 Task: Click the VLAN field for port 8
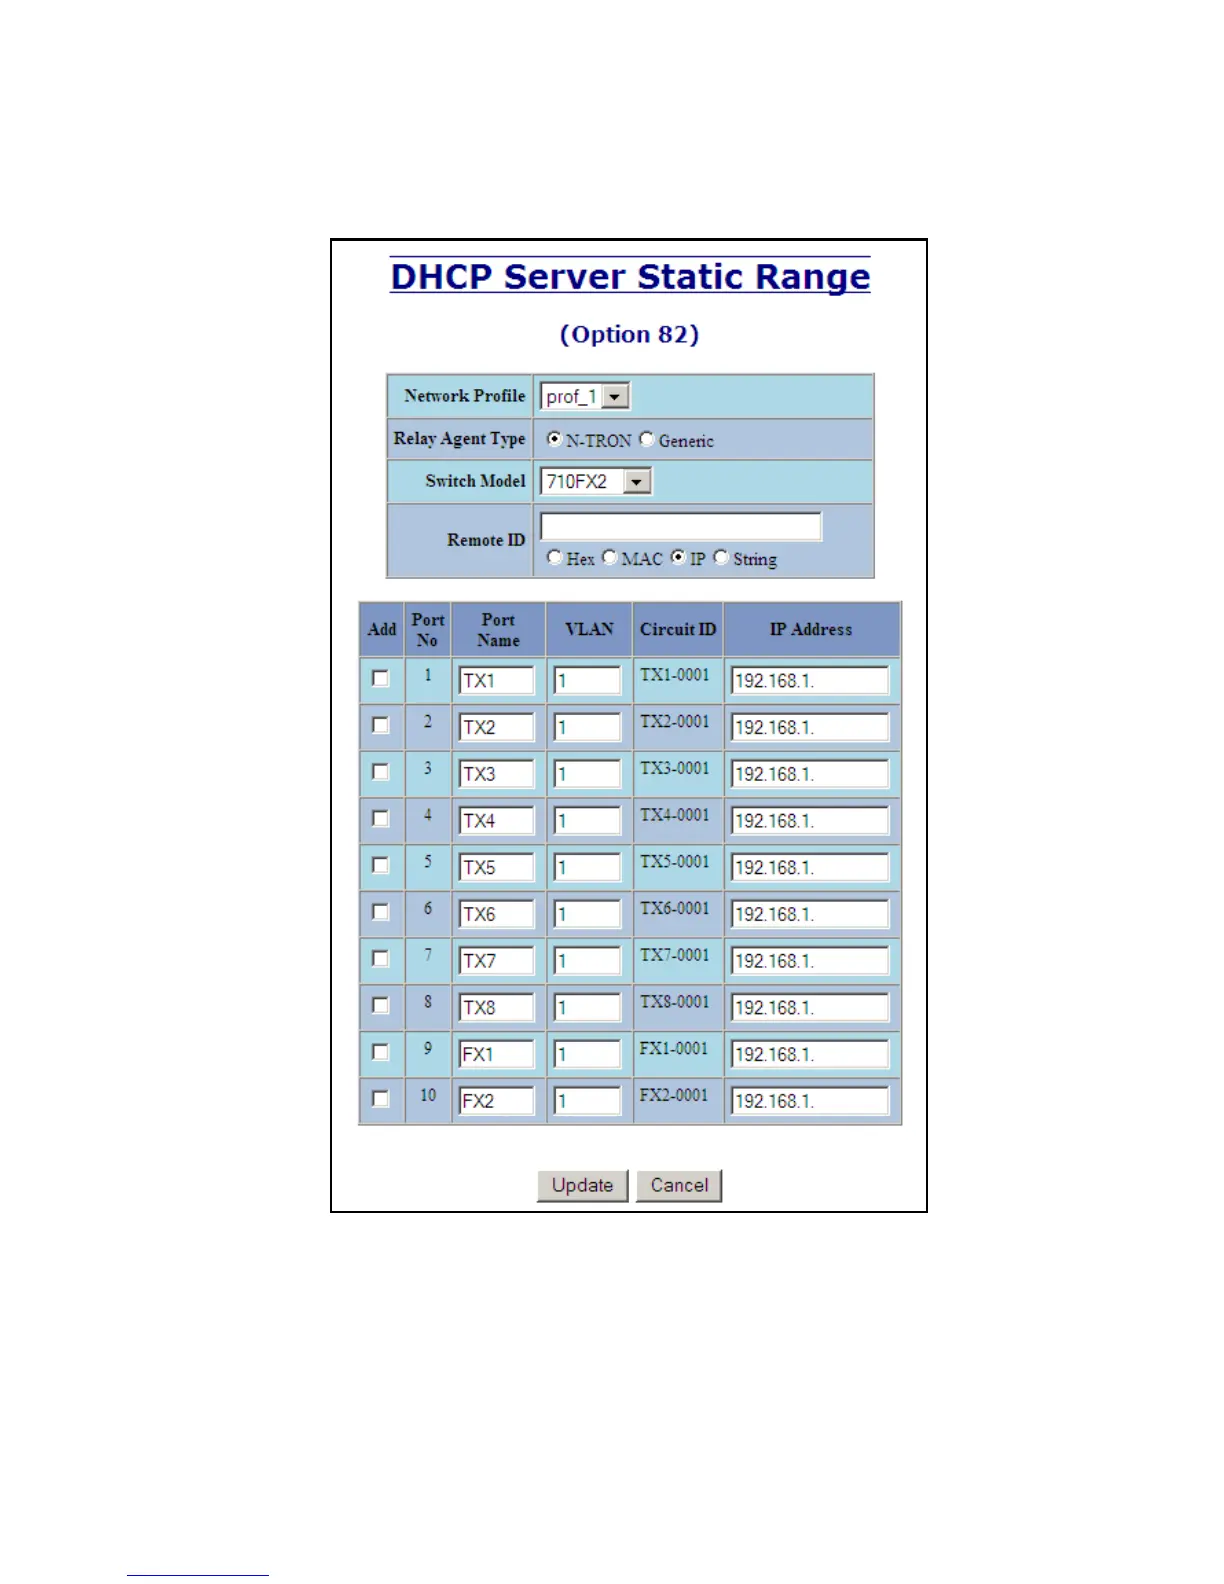click(x=588, y=1007)
